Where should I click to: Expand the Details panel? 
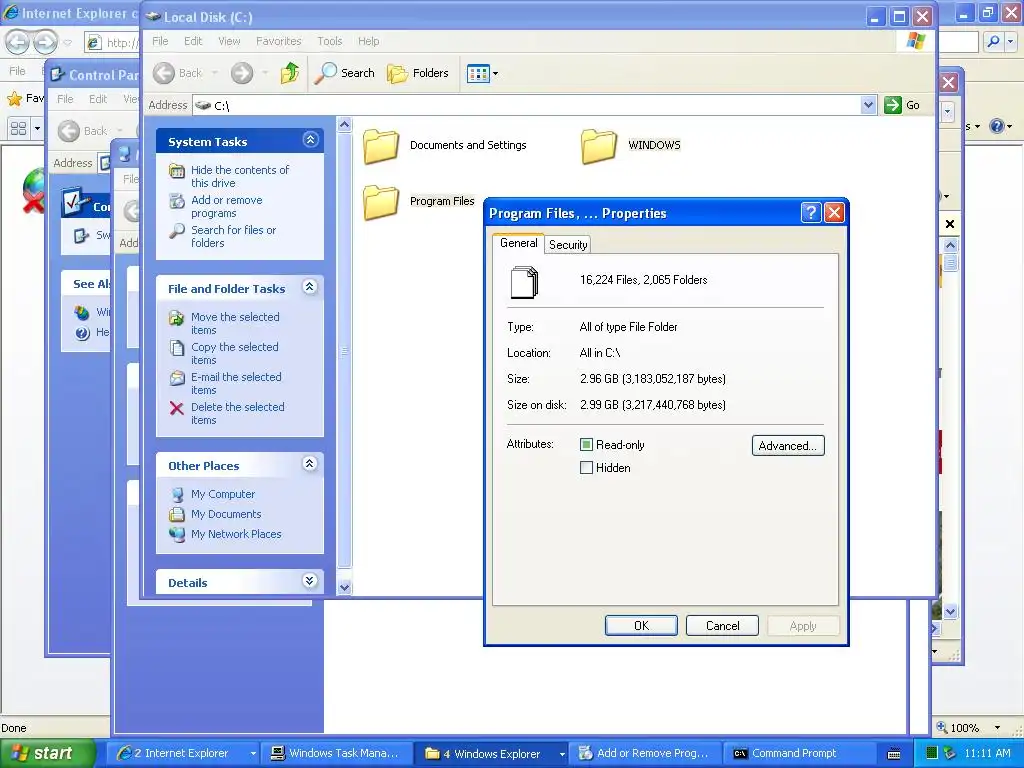coord(310,581)
